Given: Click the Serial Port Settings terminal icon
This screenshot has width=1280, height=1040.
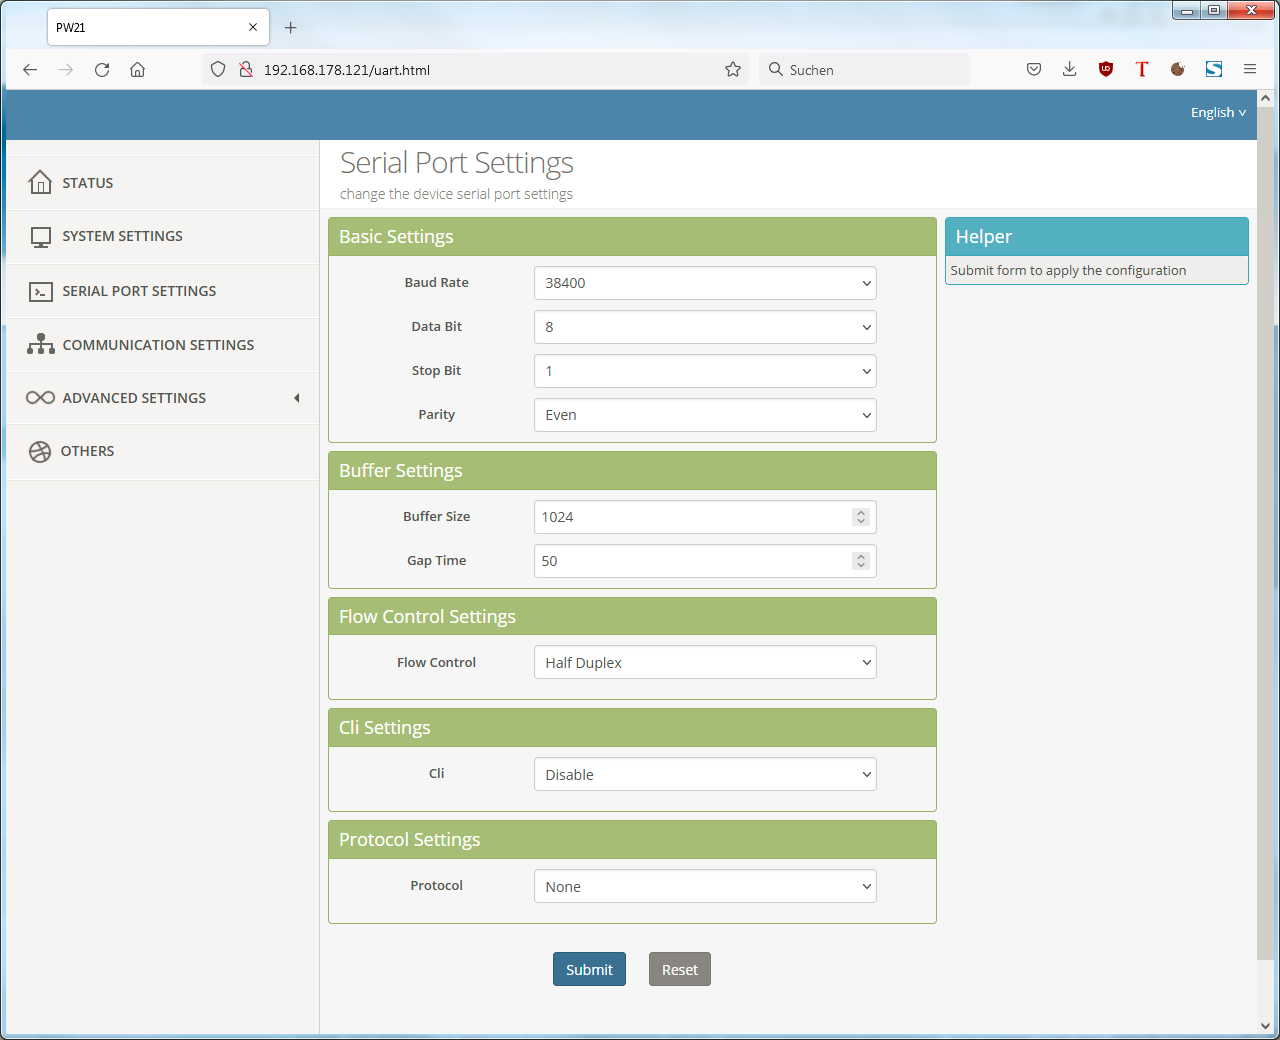Looking at the screenshot, I should 41,292.
